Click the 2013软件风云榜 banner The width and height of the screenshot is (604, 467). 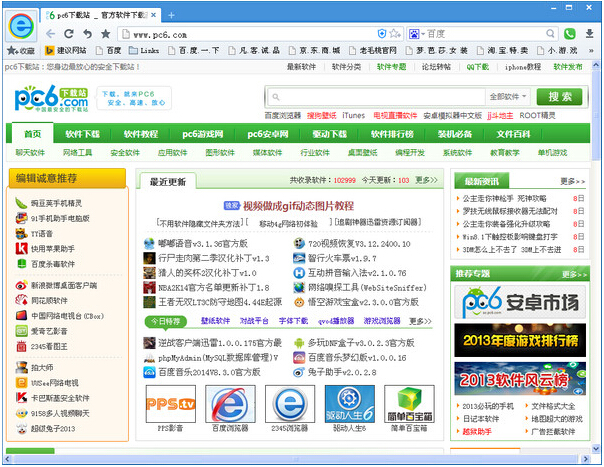point(520,379)
